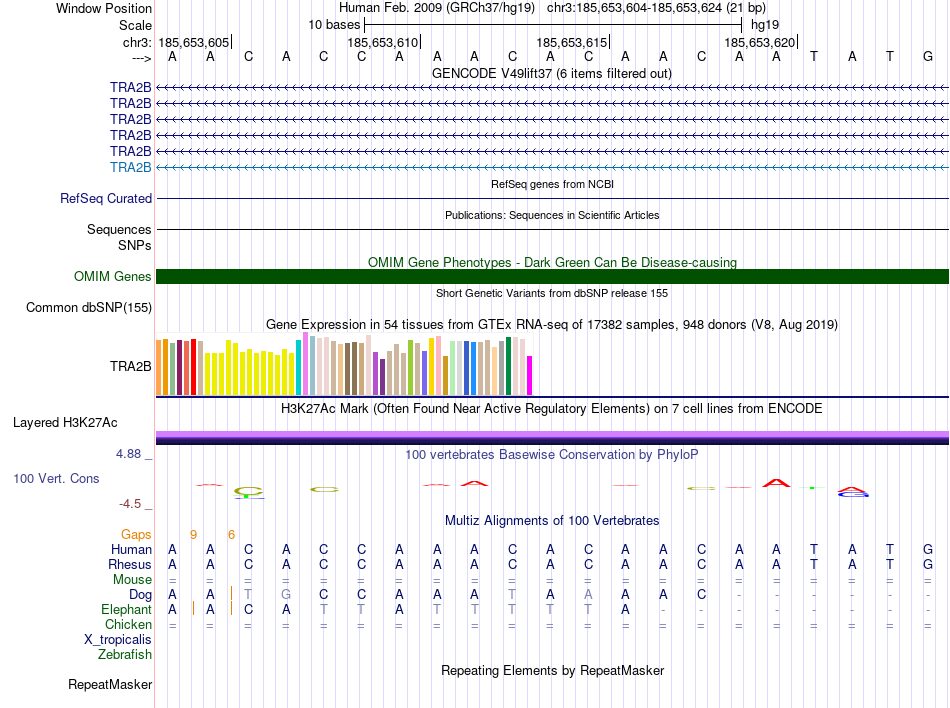Image resolution: width=950 pixels, height=708 pixels.
Task: Open the TRA2B GTEx expression bar chart
Action: pyautogui.click(x=344, y=366)
